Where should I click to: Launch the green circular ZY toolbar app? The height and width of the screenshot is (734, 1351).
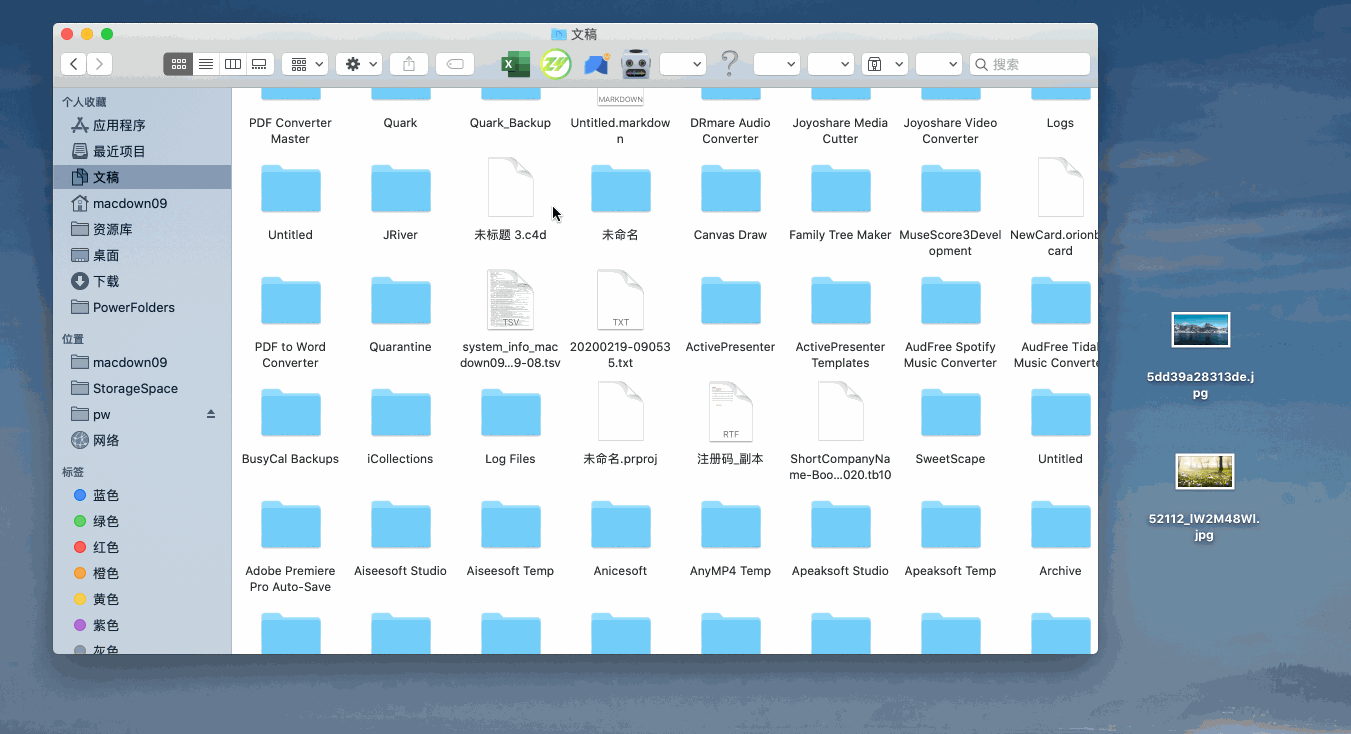[x=555, y=64]
